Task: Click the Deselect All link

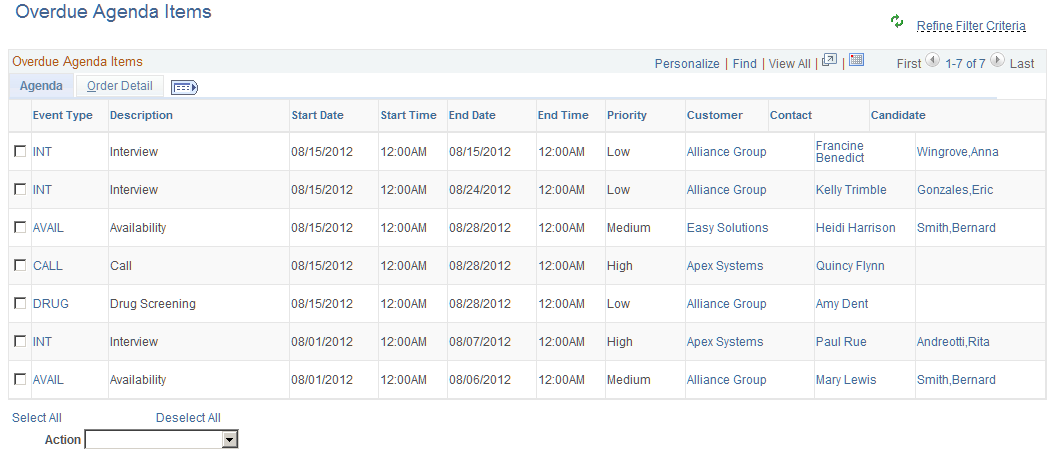Action: pyautogui.click(x=188, y=418)
